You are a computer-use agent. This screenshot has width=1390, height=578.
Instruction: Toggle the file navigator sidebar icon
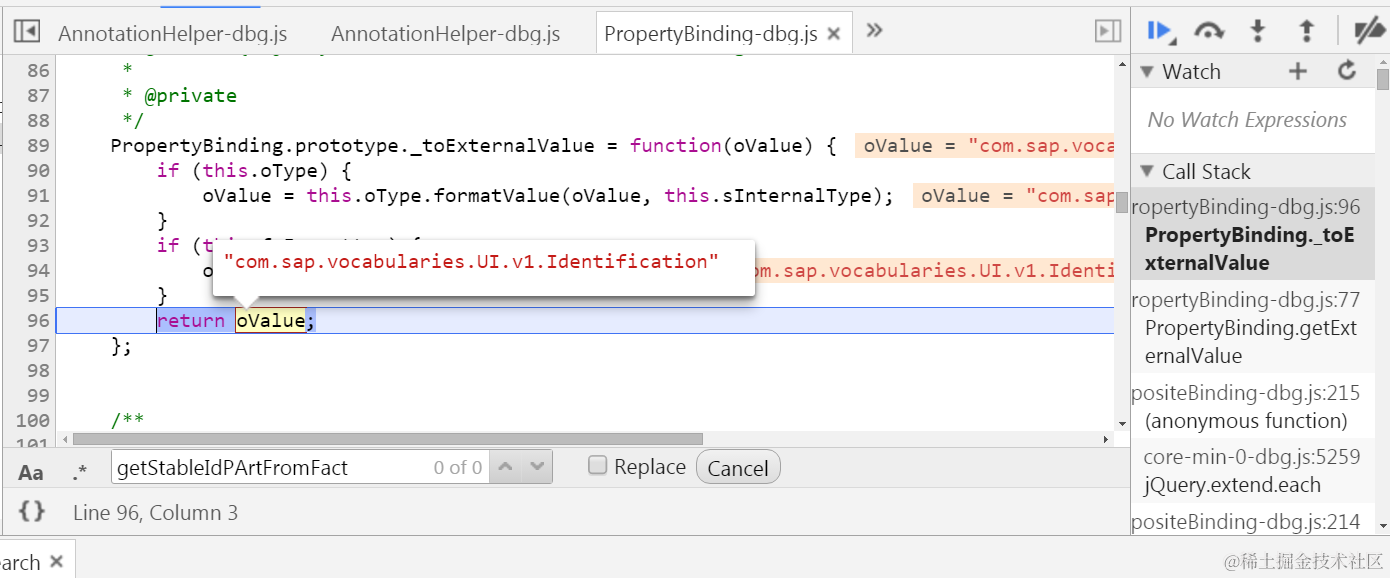tap(27, 32)
